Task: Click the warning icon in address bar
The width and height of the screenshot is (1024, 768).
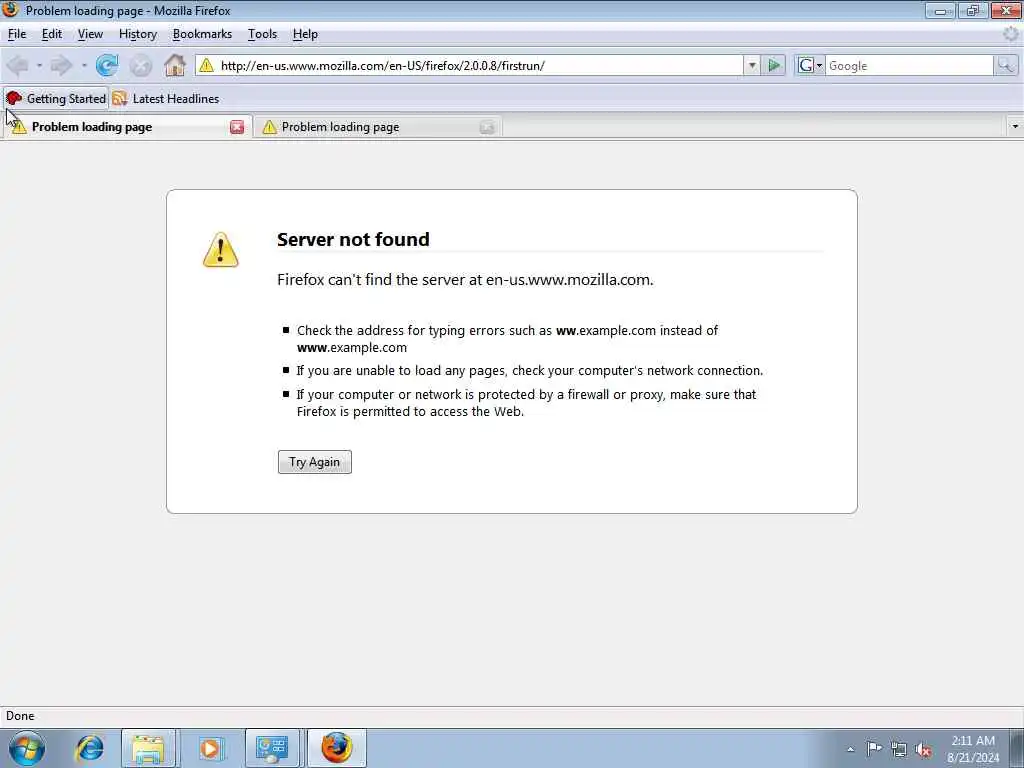Action: (206, 65)
